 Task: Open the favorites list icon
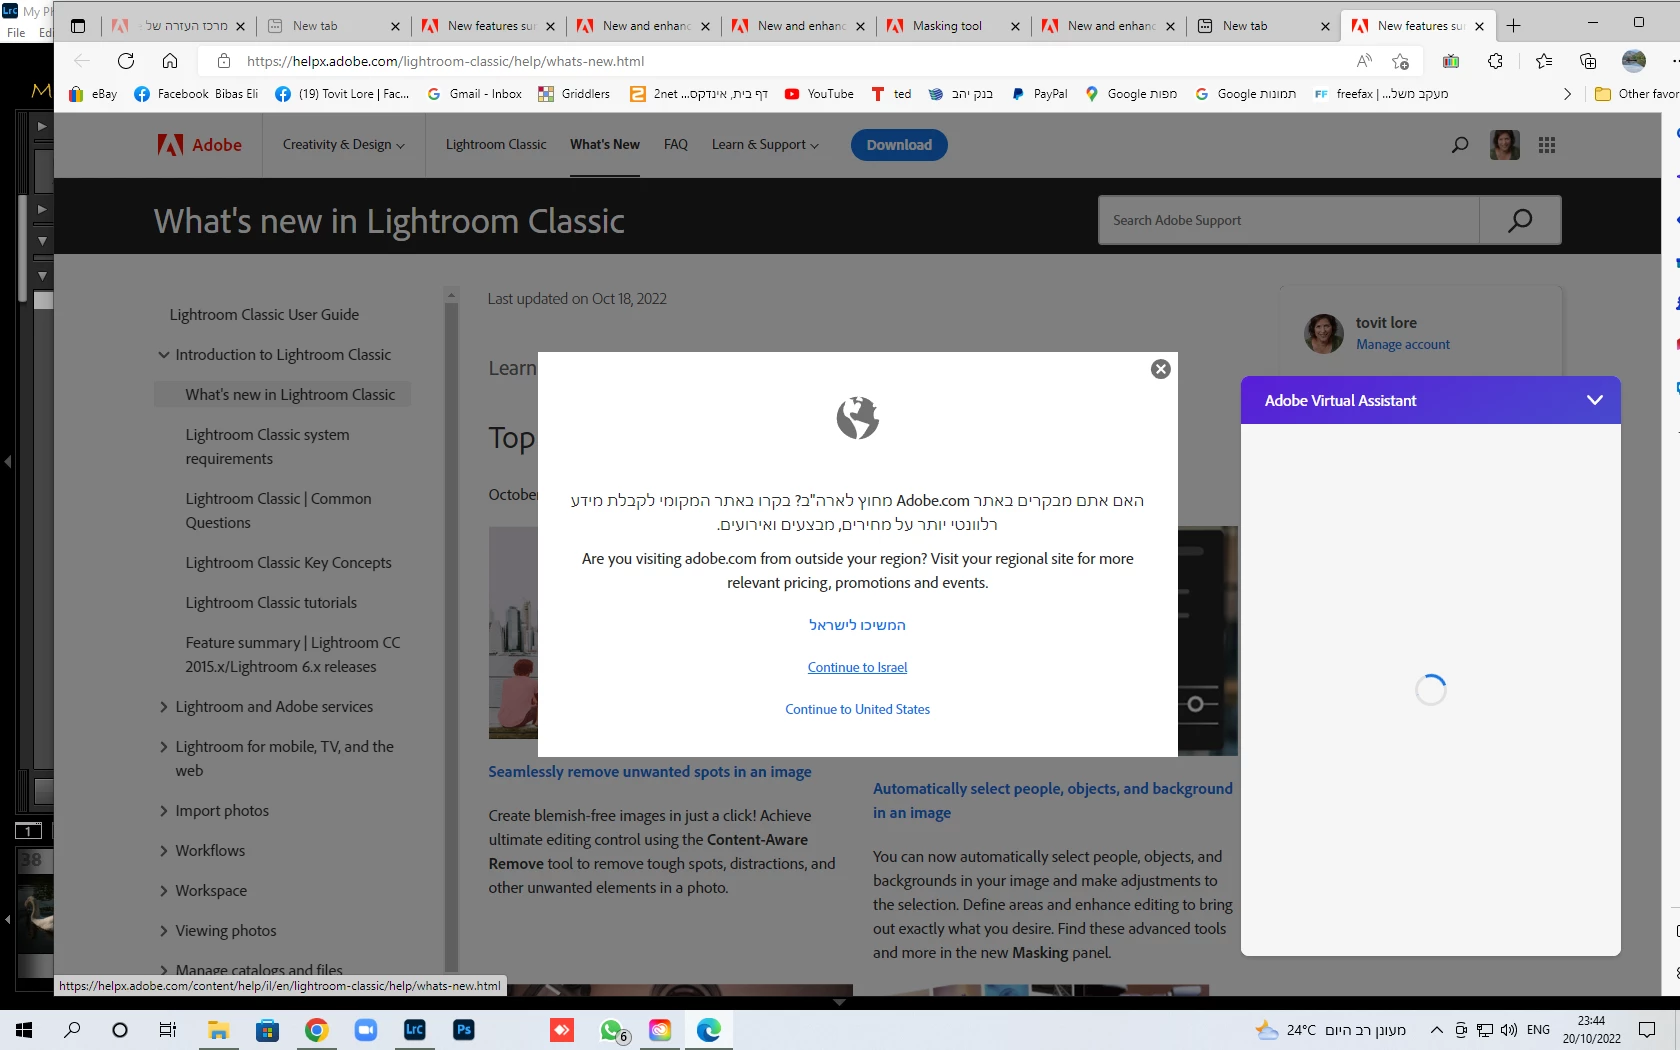point(1544,61)
